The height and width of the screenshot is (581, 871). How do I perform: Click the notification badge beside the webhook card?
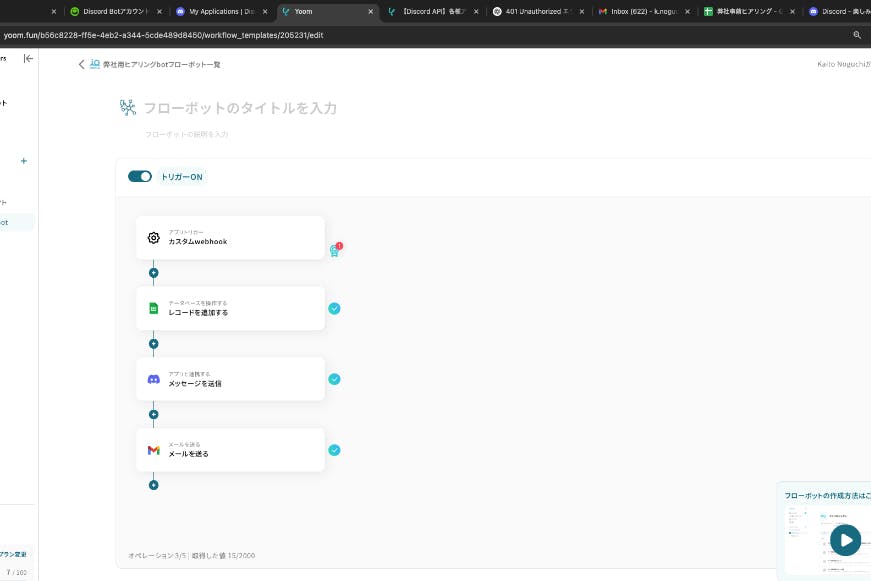[335, 249]
